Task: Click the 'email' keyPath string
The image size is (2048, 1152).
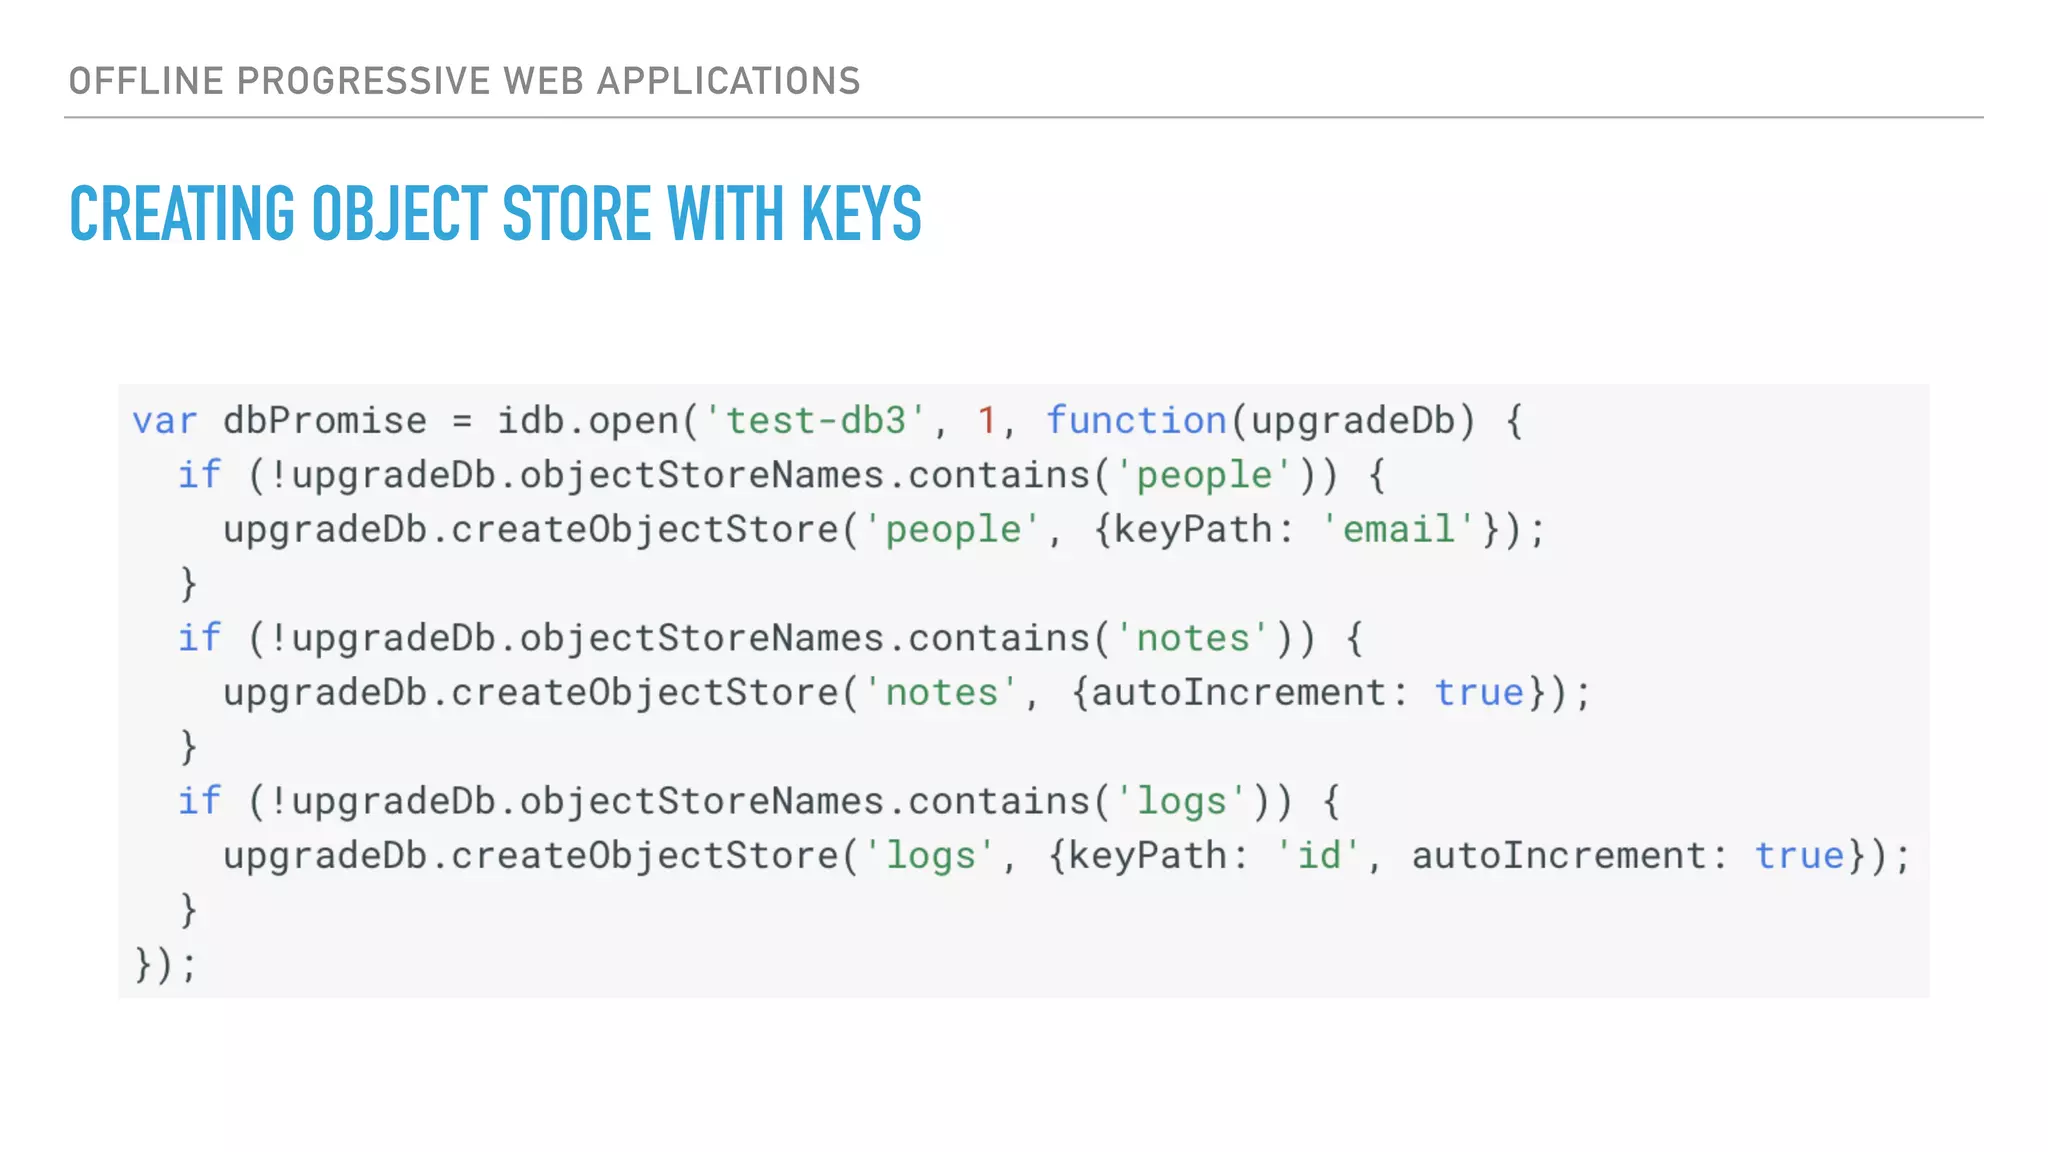Action: (x=1398, y=530)
